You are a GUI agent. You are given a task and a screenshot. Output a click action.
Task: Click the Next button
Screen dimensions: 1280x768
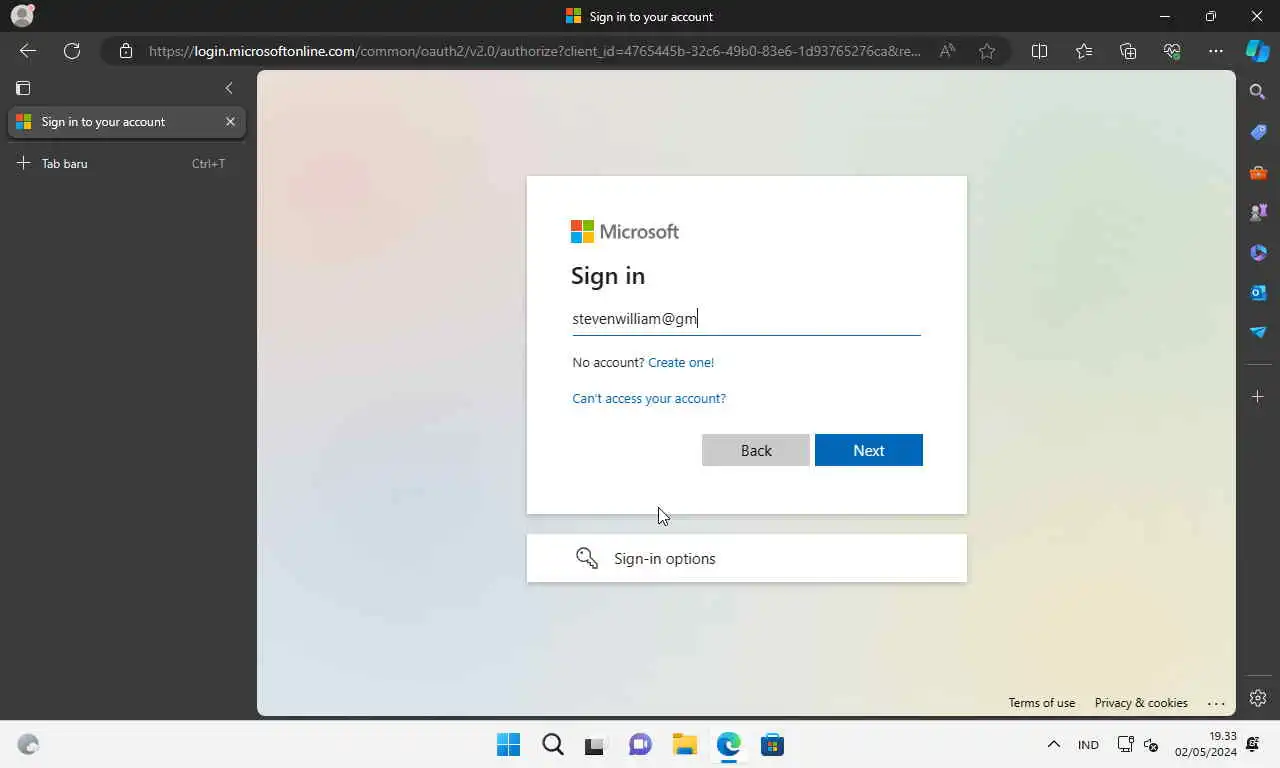click(x=869, y=450)
